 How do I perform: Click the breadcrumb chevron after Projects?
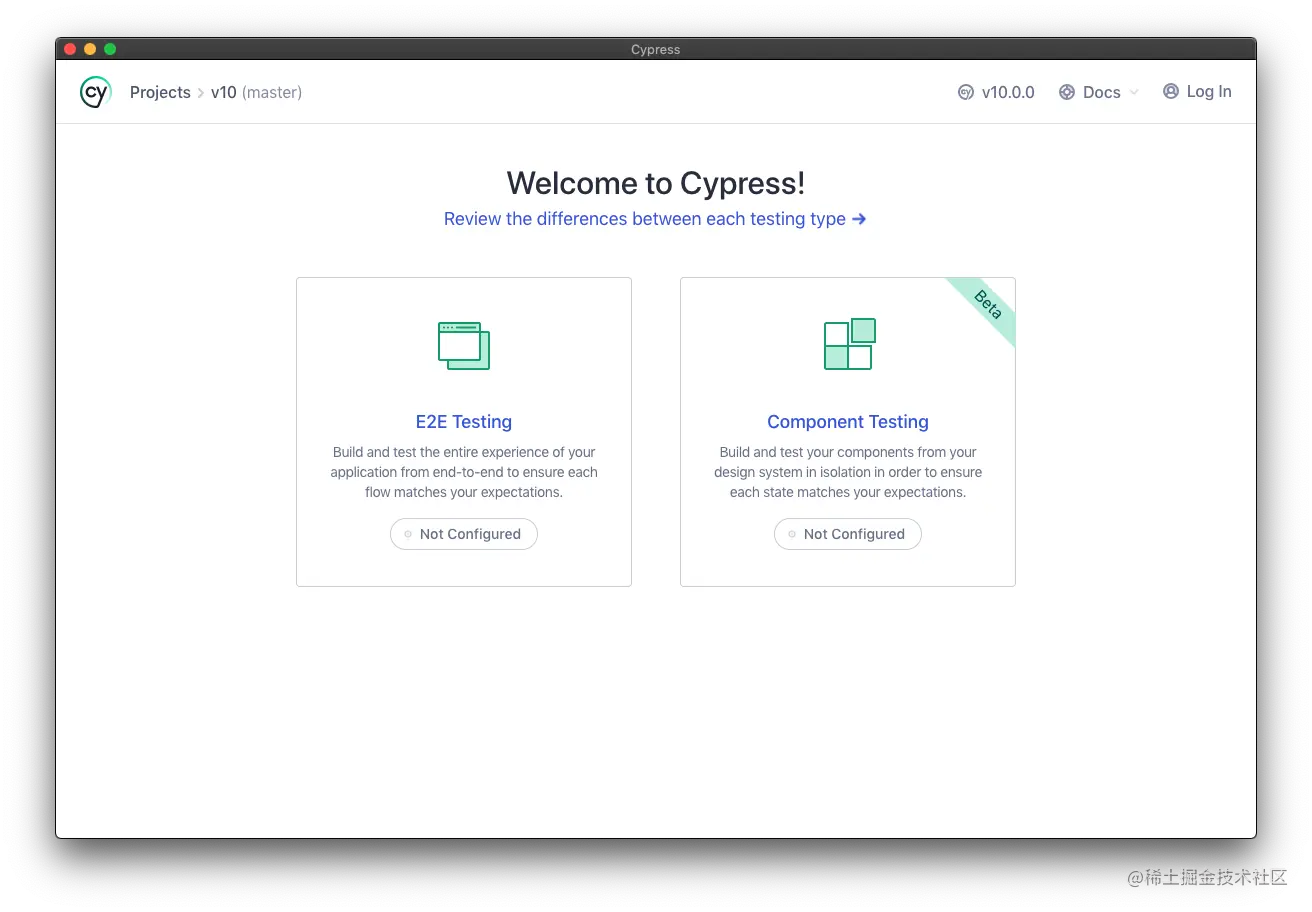coord(201,93)
